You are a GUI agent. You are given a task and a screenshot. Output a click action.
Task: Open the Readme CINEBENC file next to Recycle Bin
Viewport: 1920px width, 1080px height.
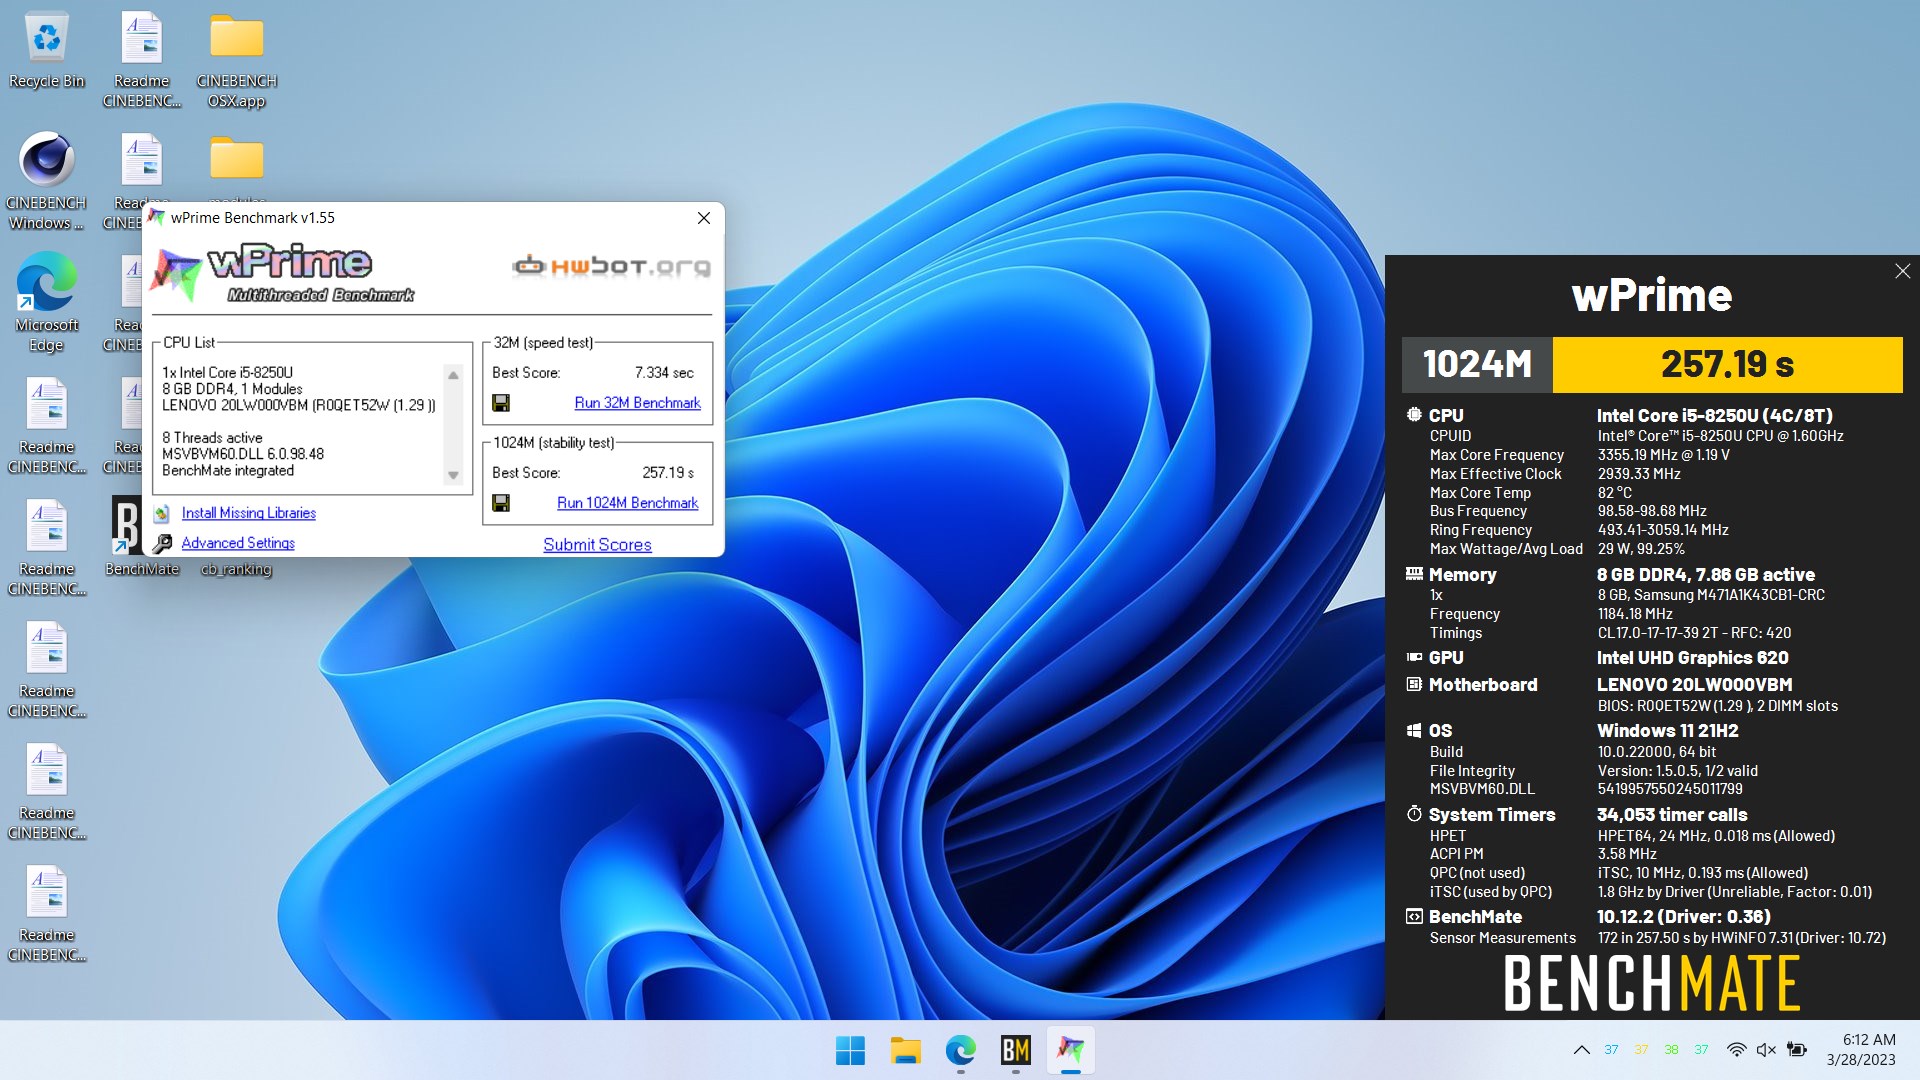coord(142,60)
